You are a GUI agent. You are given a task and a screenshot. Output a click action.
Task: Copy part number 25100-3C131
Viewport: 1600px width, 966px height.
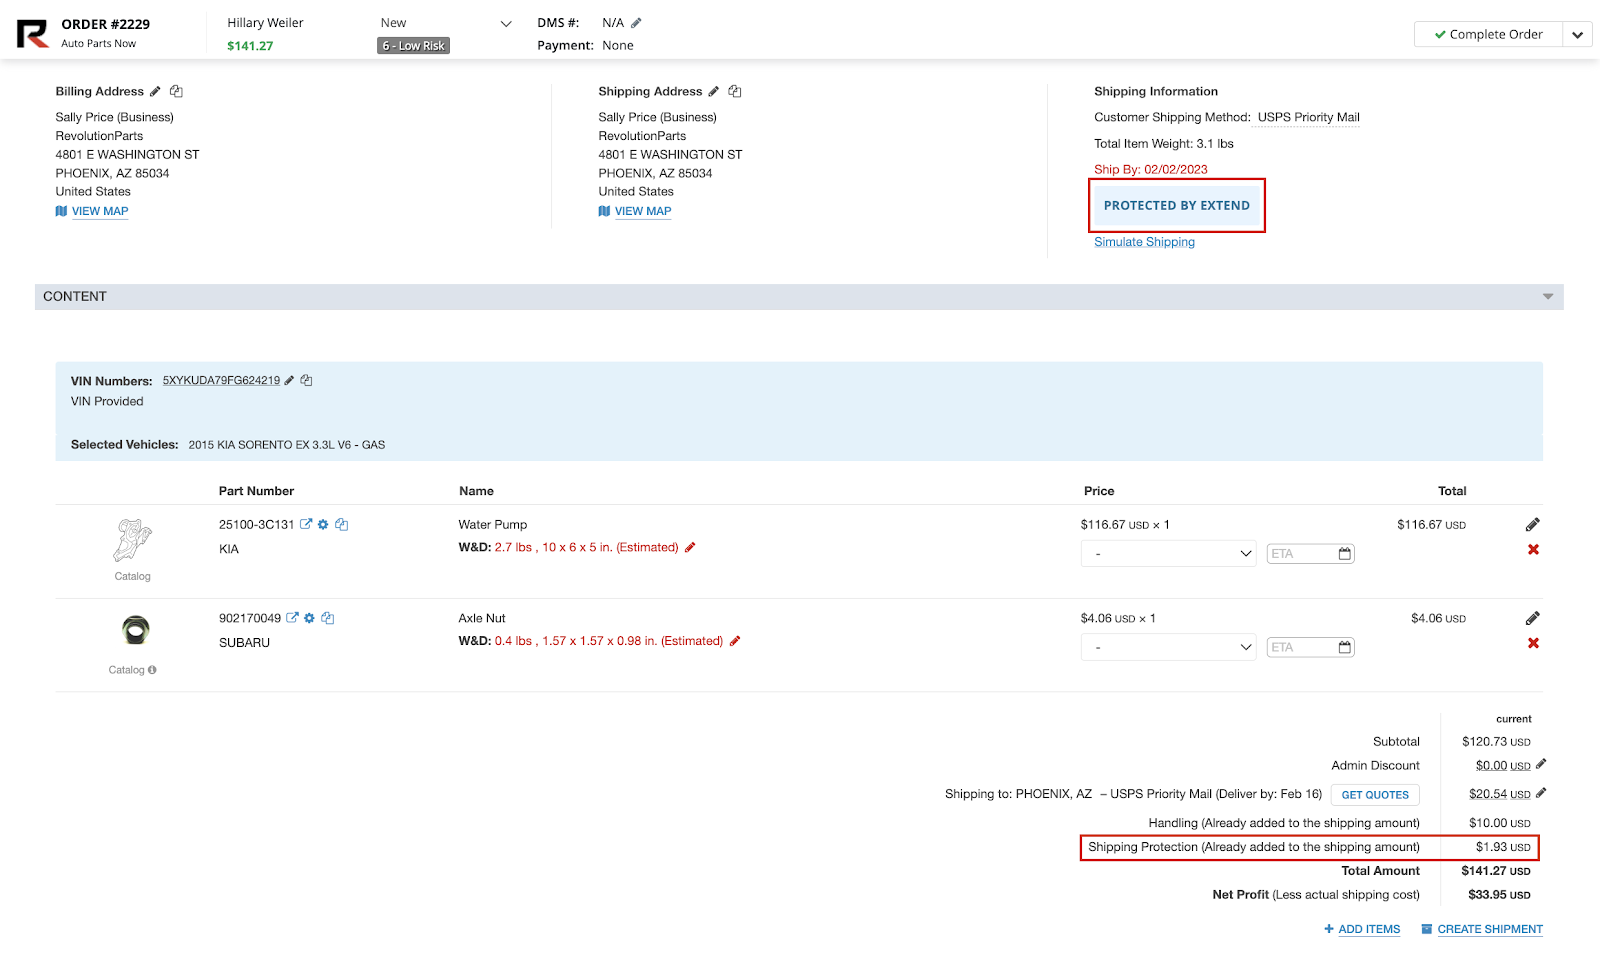[x=341, y=524]
